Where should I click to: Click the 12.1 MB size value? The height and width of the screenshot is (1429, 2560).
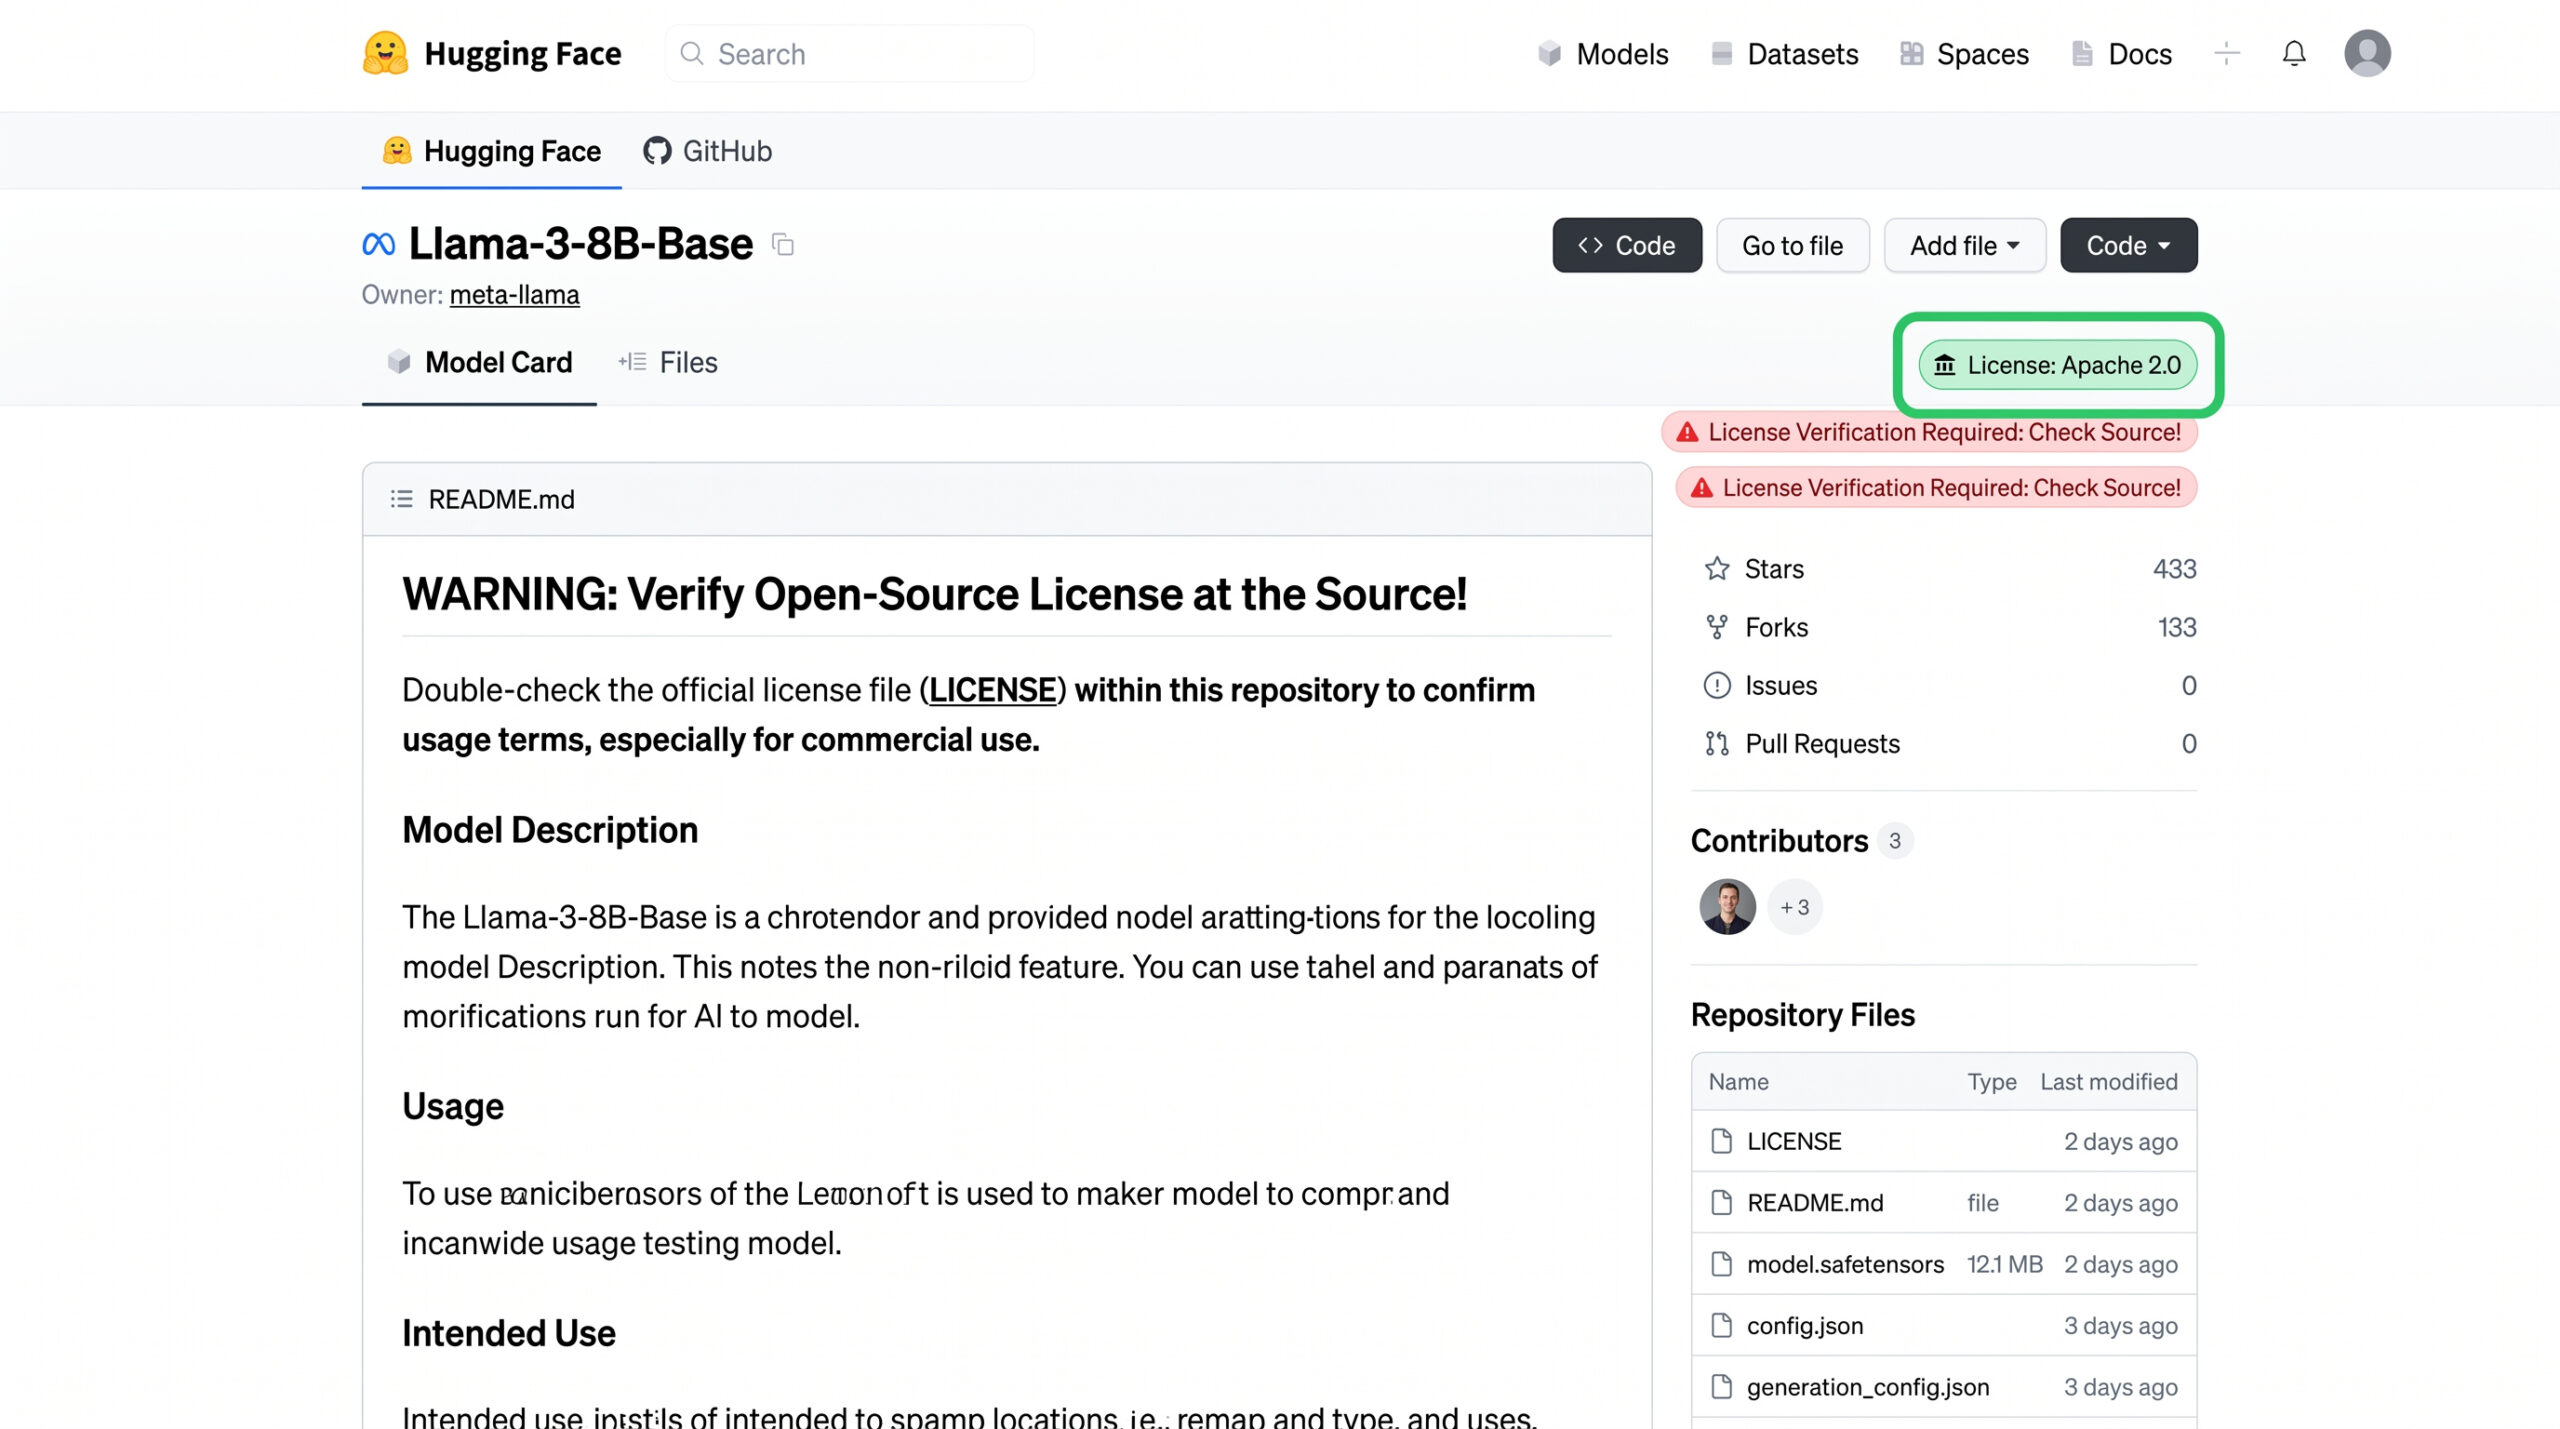pos(2005,1264)
